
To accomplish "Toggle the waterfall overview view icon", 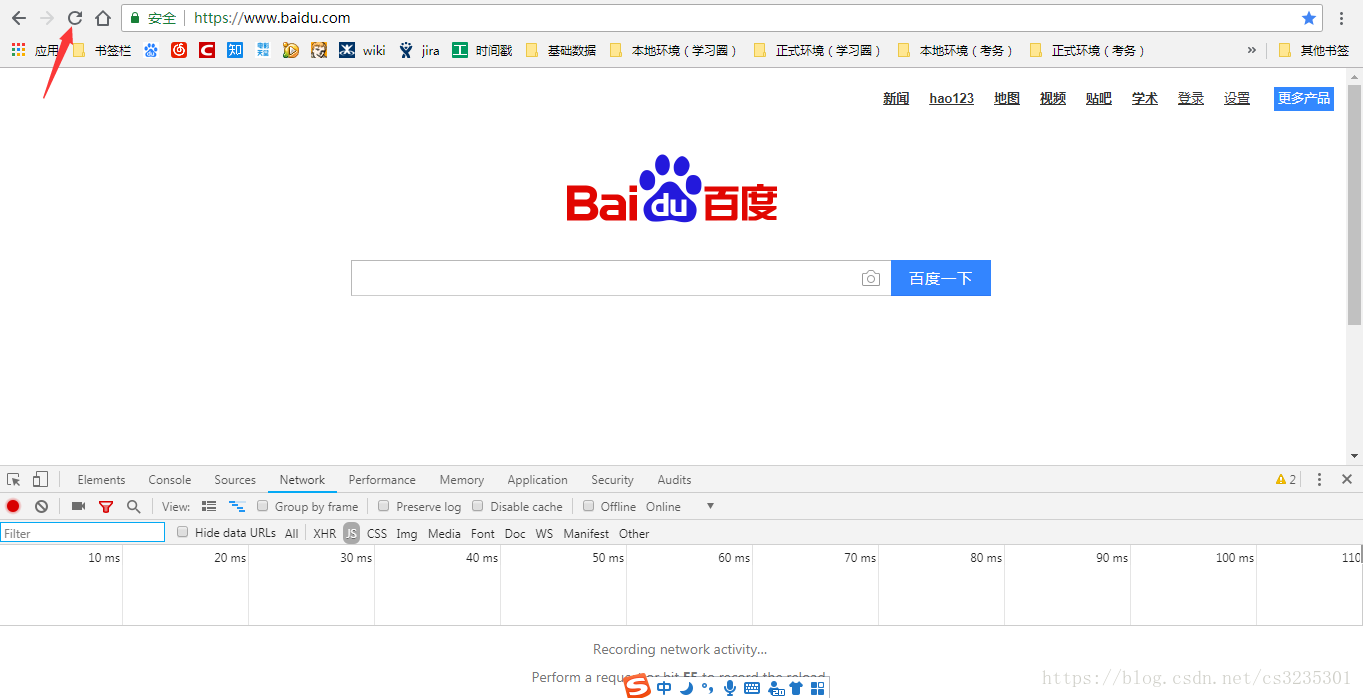I will [237, 507].
